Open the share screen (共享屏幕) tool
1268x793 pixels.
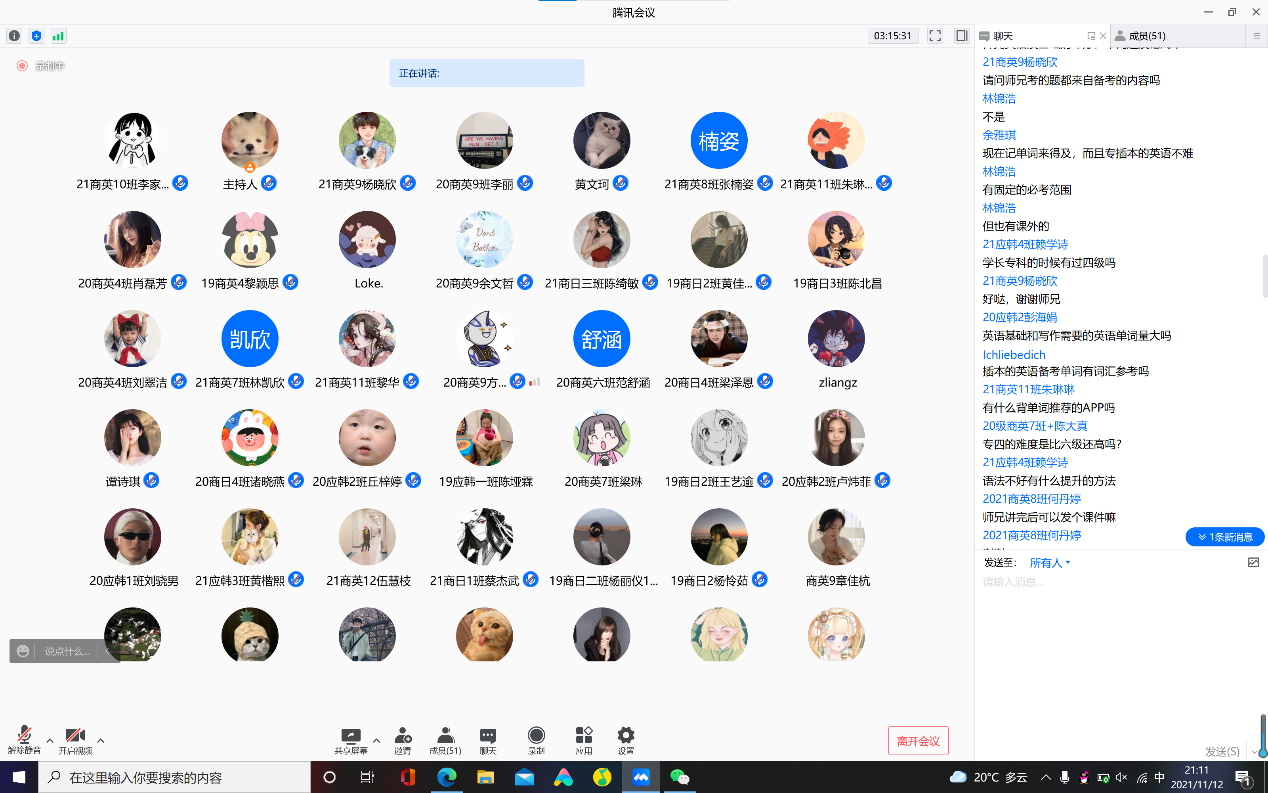pyautogui.click(x=351, y=739)
